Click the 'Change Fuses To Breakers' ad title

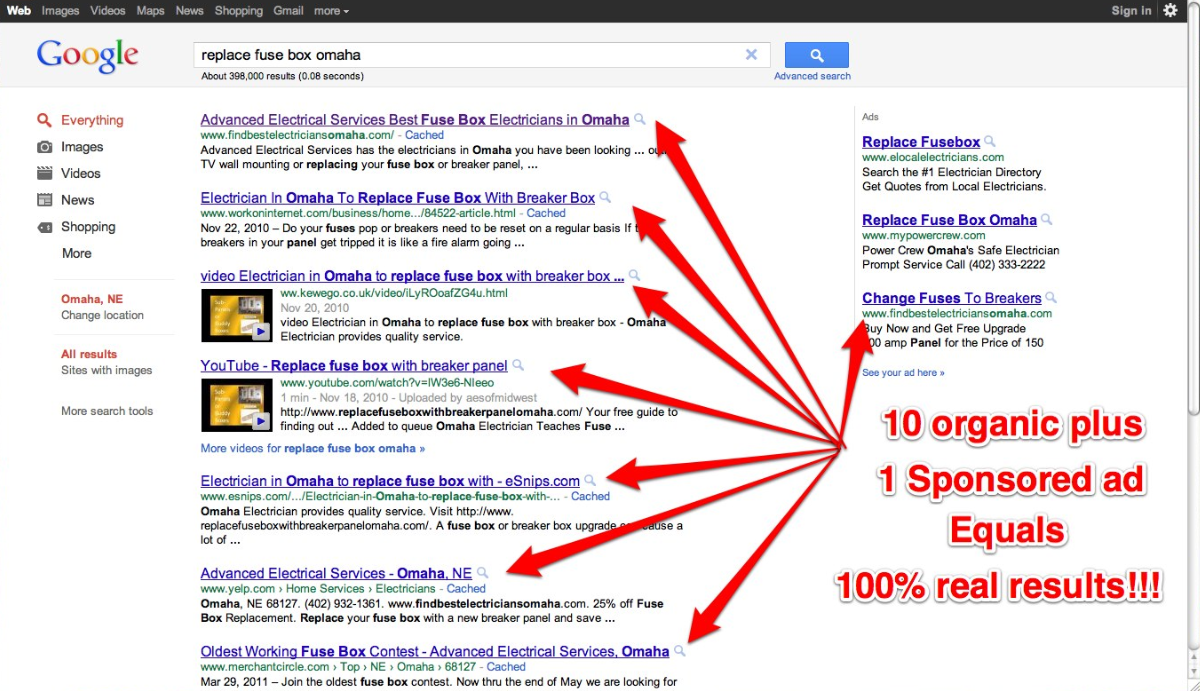(x=952, y=298)
